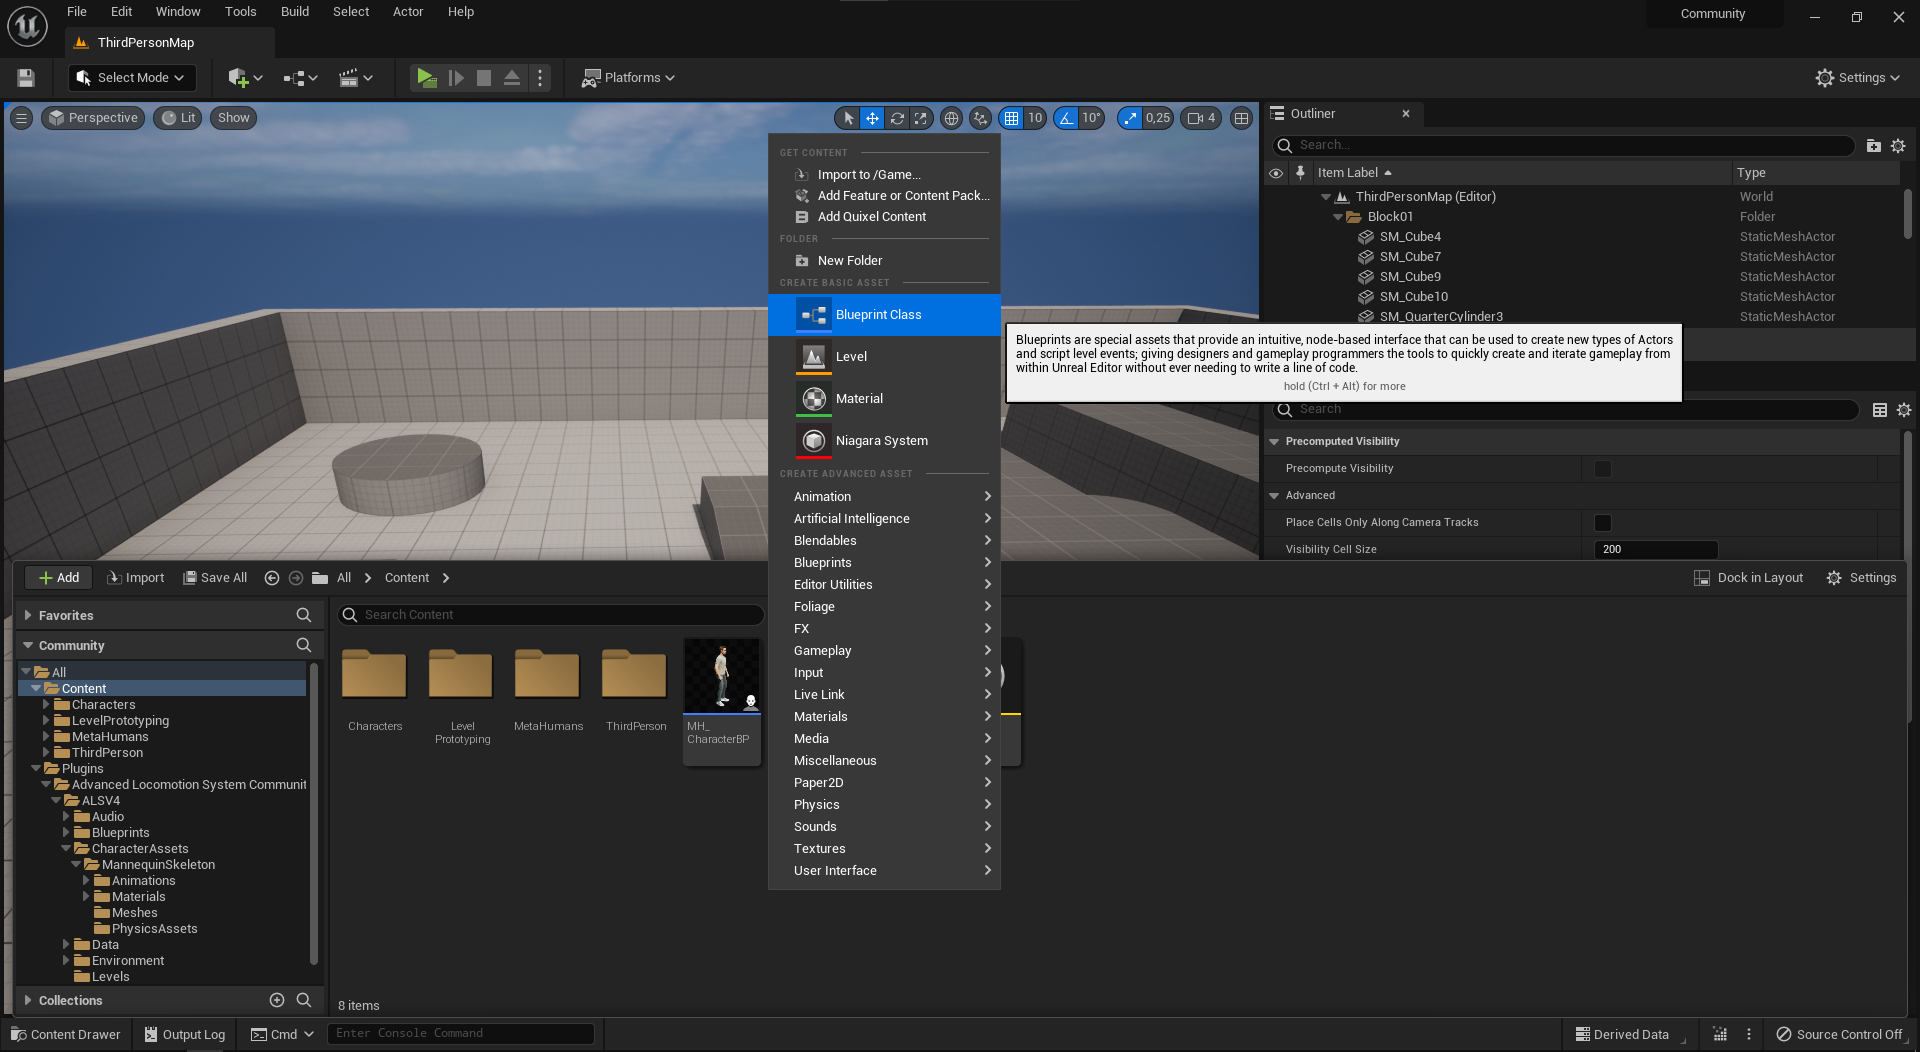Click Source Control Off status
The height and width of the screenshot is (1052, 1920).
[1839, 1035]
